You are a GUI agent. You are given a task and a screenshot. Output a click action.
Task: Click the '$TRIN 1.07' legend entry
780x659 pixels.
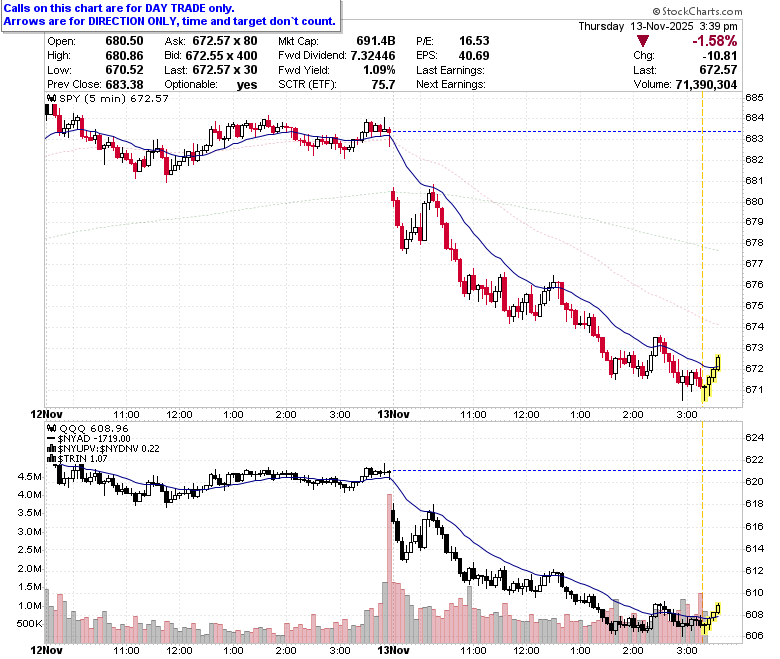(82, 459)
